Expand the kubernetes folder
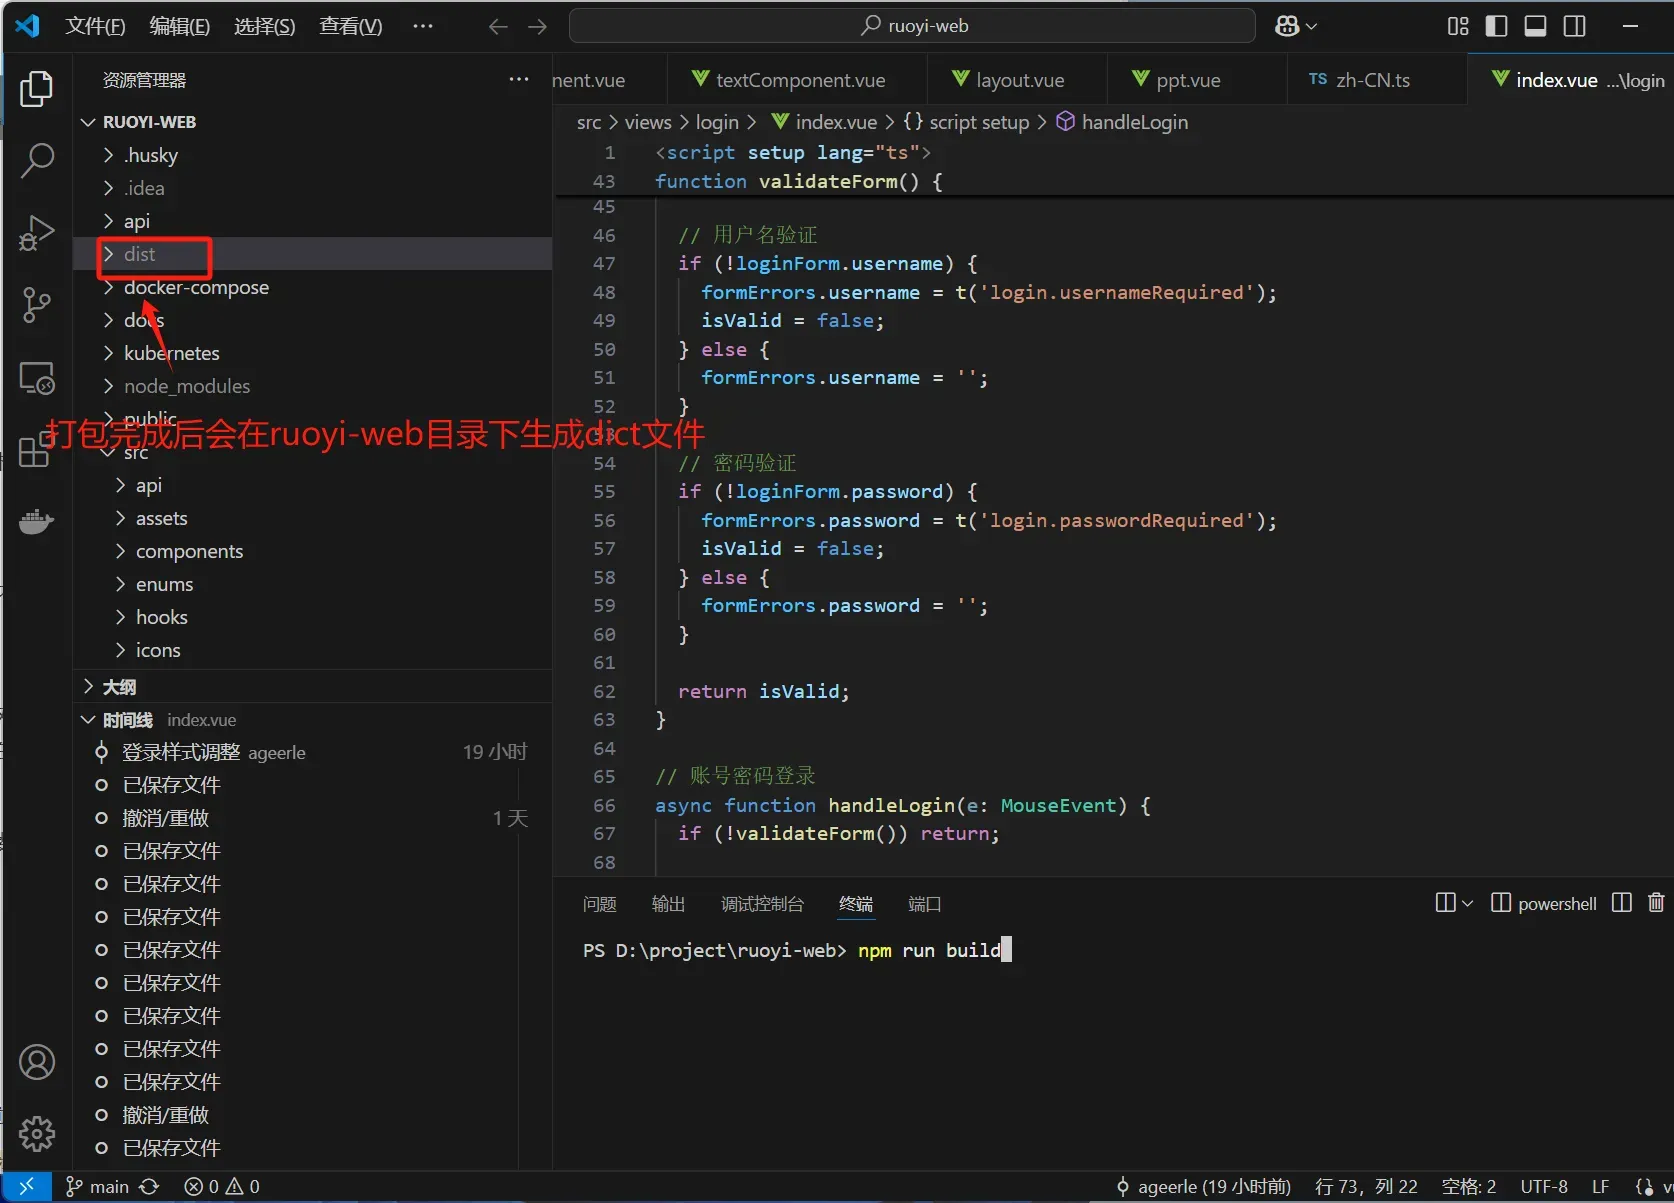The height and width of the screenshot is (1203, 1674). pos(171,353)
